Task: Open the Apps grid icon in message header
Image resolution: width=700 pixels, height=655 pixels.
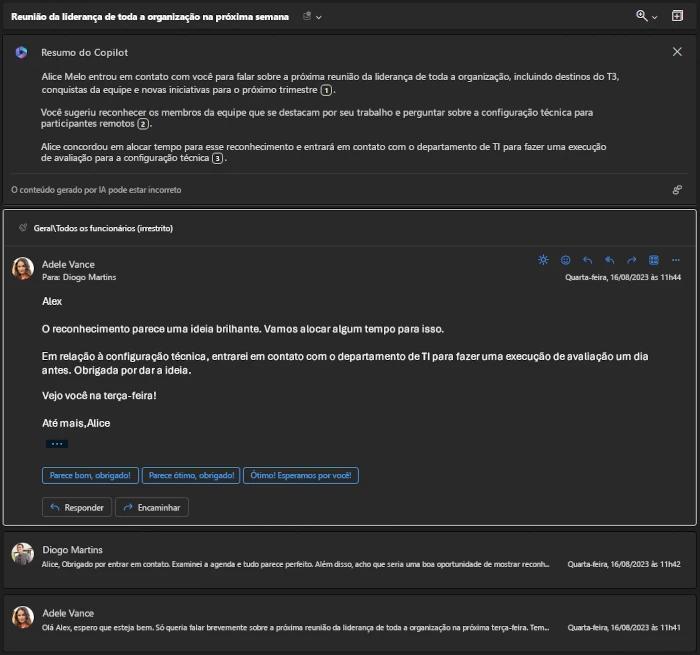Action: pos(654,260)
